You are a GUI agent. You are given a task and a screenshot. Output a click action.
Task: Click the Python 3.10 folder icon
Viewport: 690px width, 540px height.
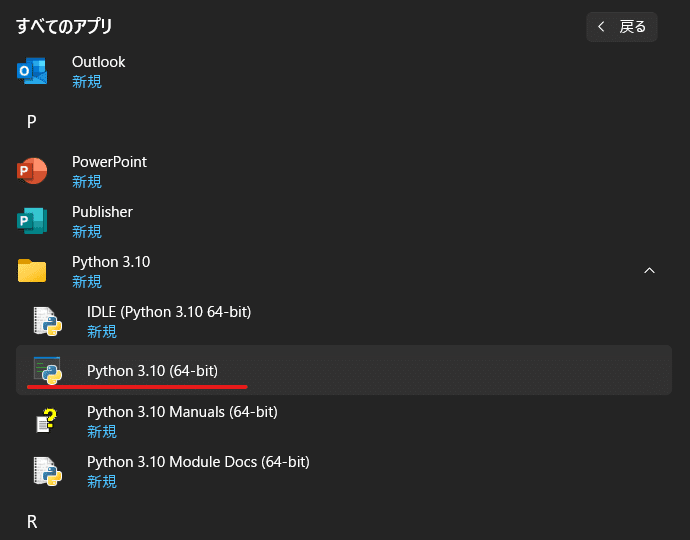tap(32, 270)
